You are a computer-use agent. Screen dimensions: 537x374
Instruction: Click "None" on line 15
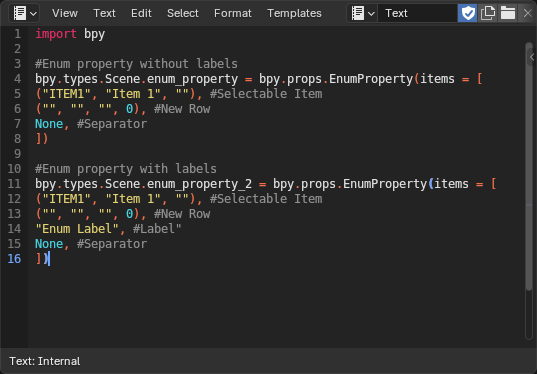click(49, 244)
